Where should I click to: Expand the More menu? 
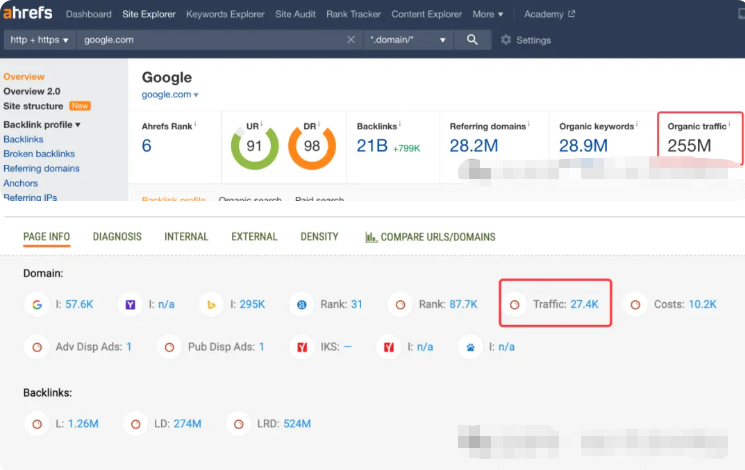point(488,14)
